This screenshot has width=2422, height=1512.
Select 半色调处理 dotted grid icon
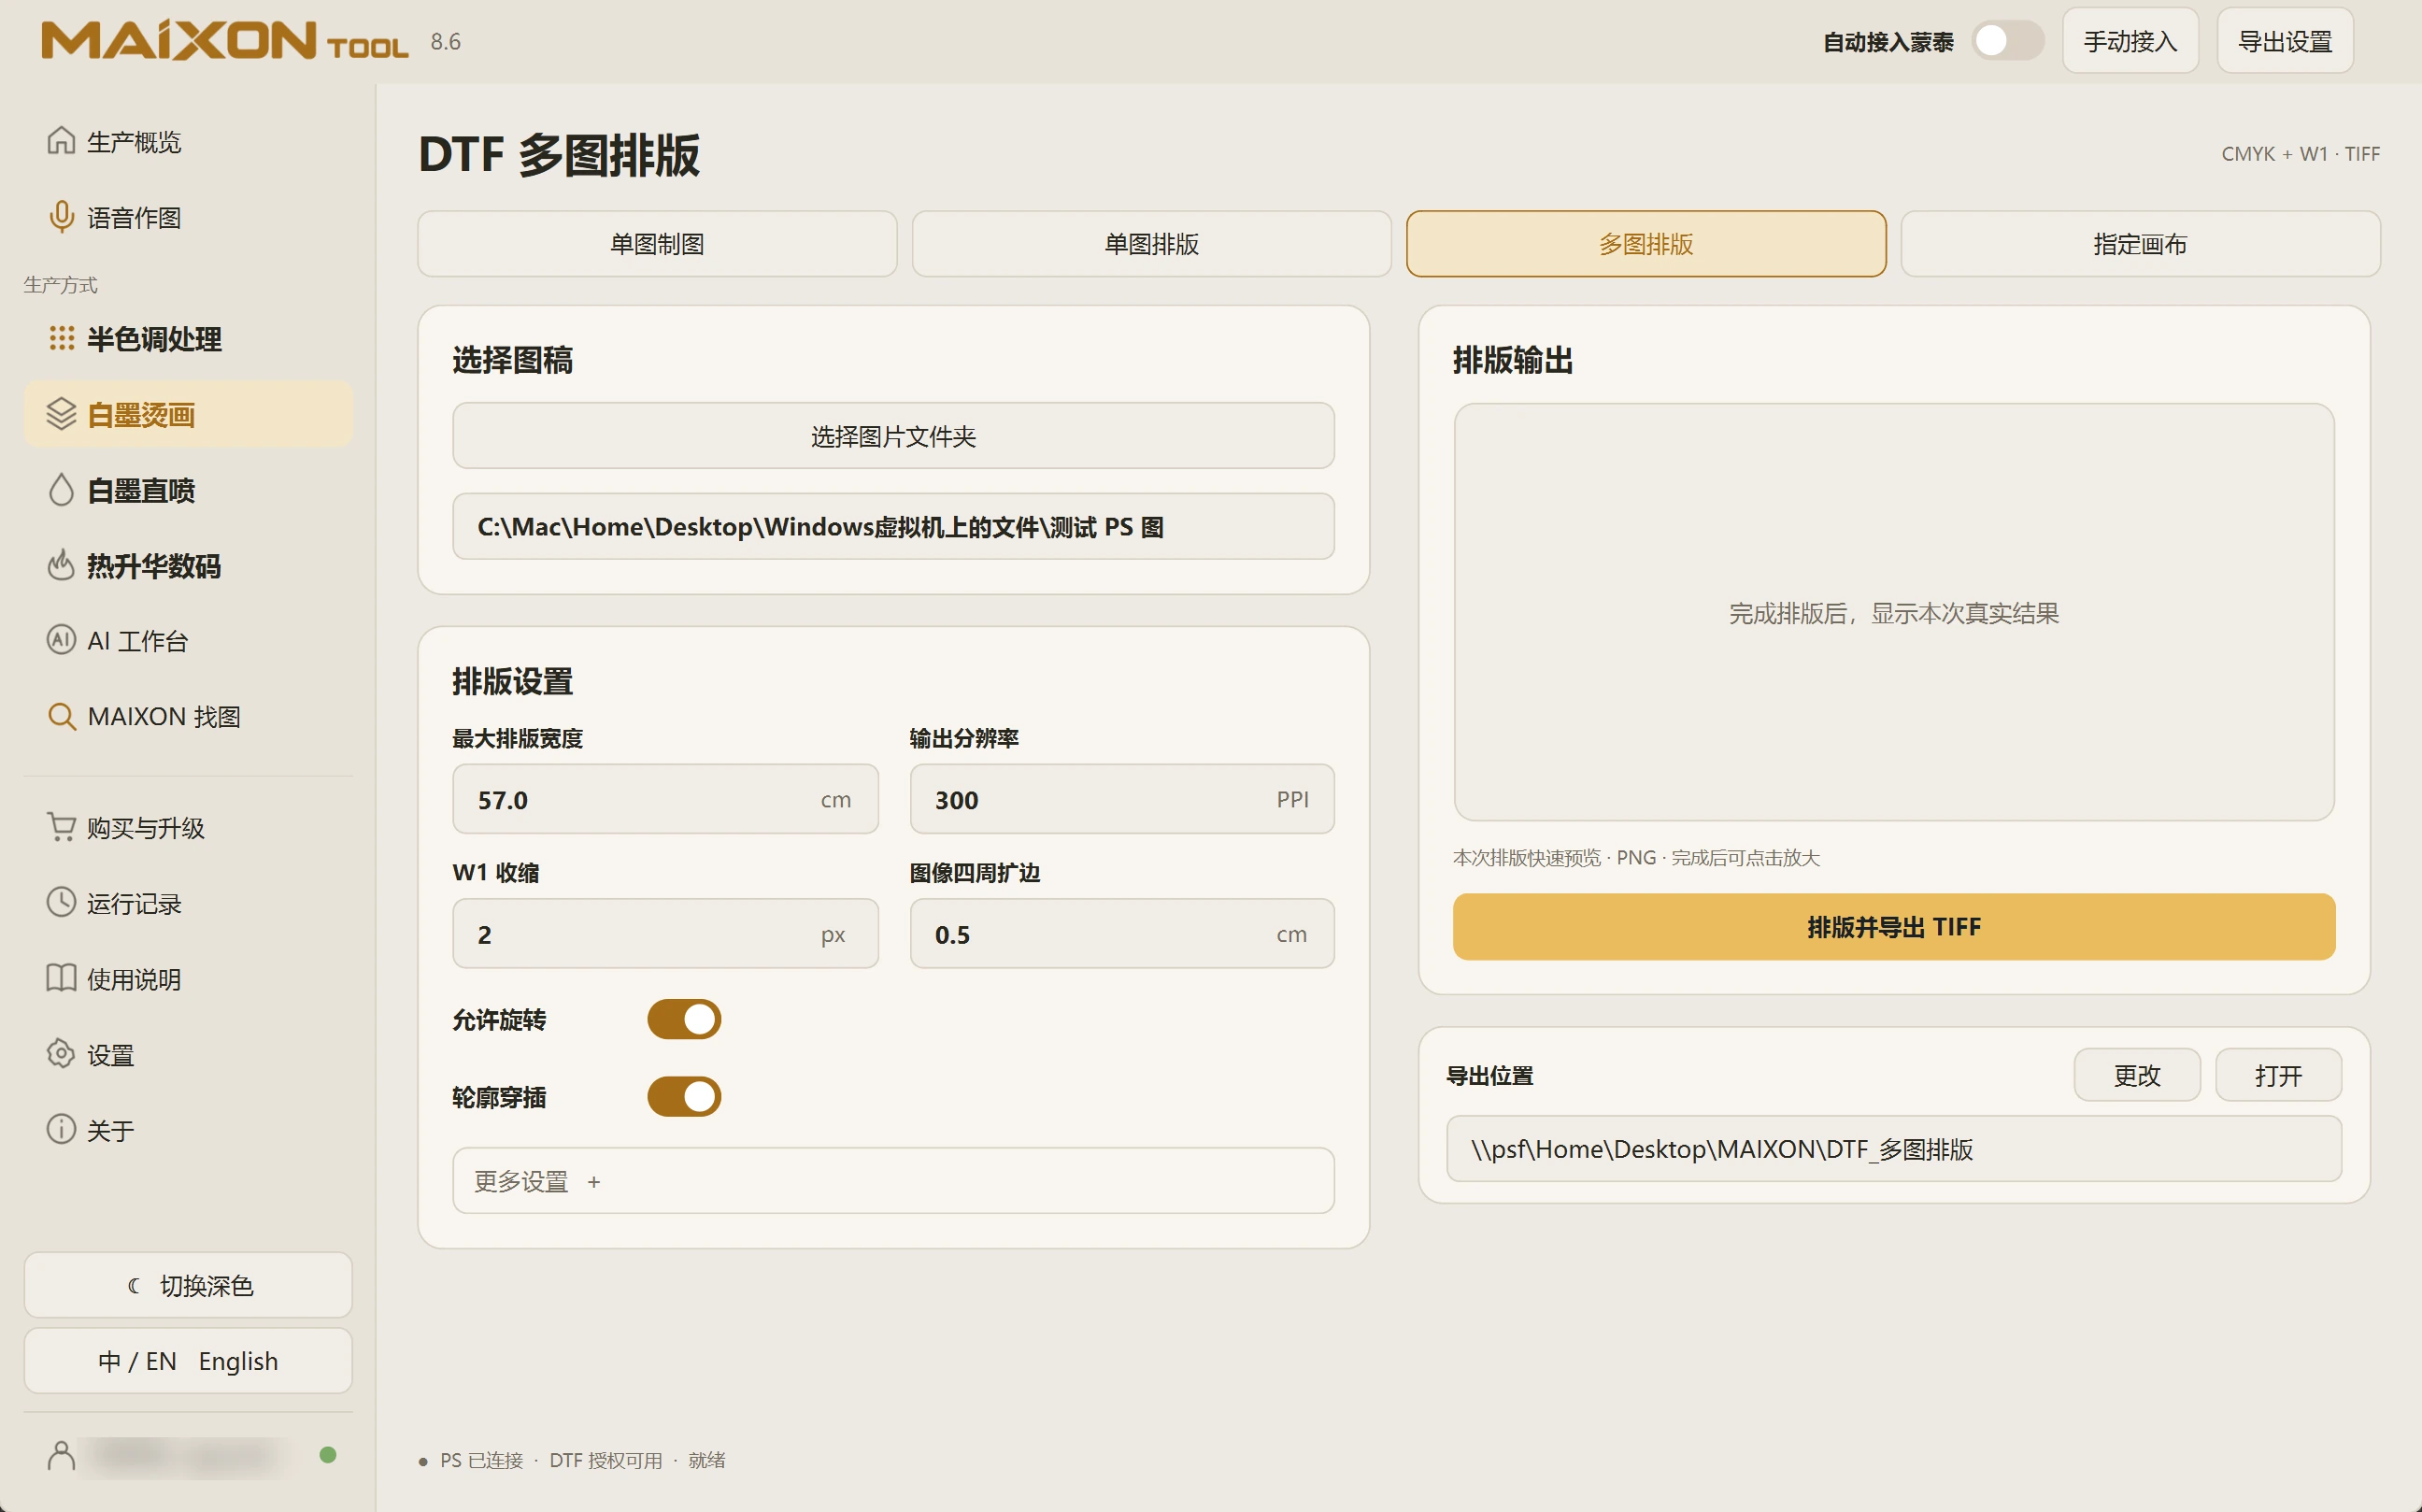click(x=61, y=338)
